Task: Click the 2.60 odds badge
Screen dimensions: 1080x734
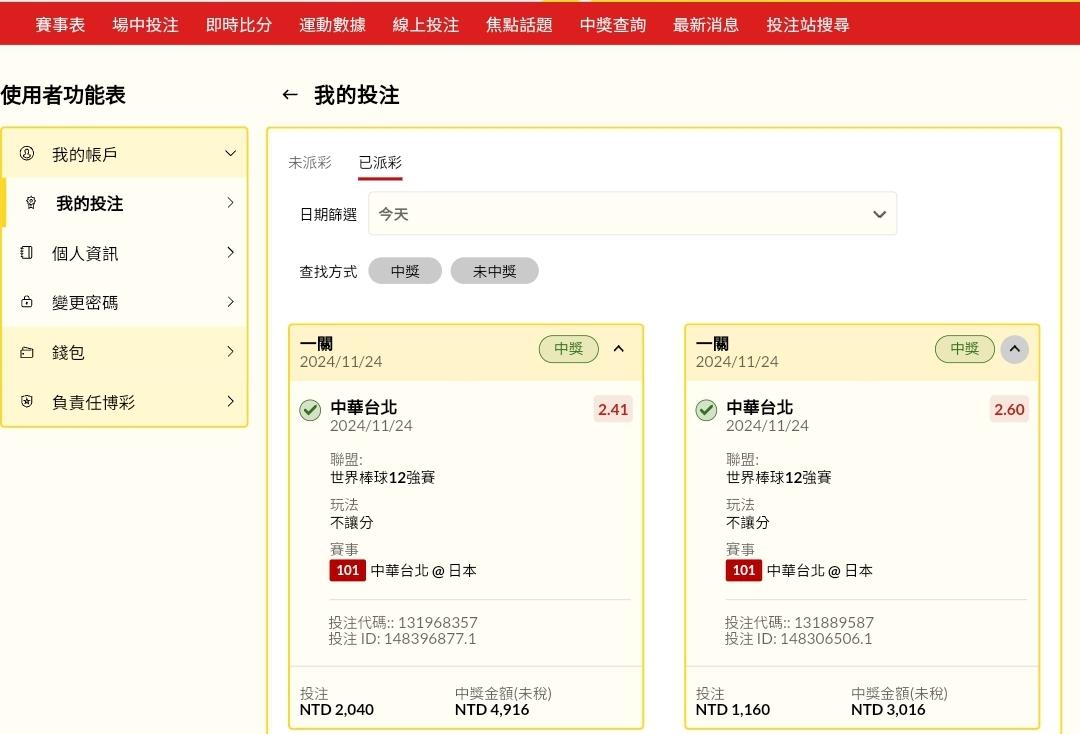Action: click(1009, 409)
